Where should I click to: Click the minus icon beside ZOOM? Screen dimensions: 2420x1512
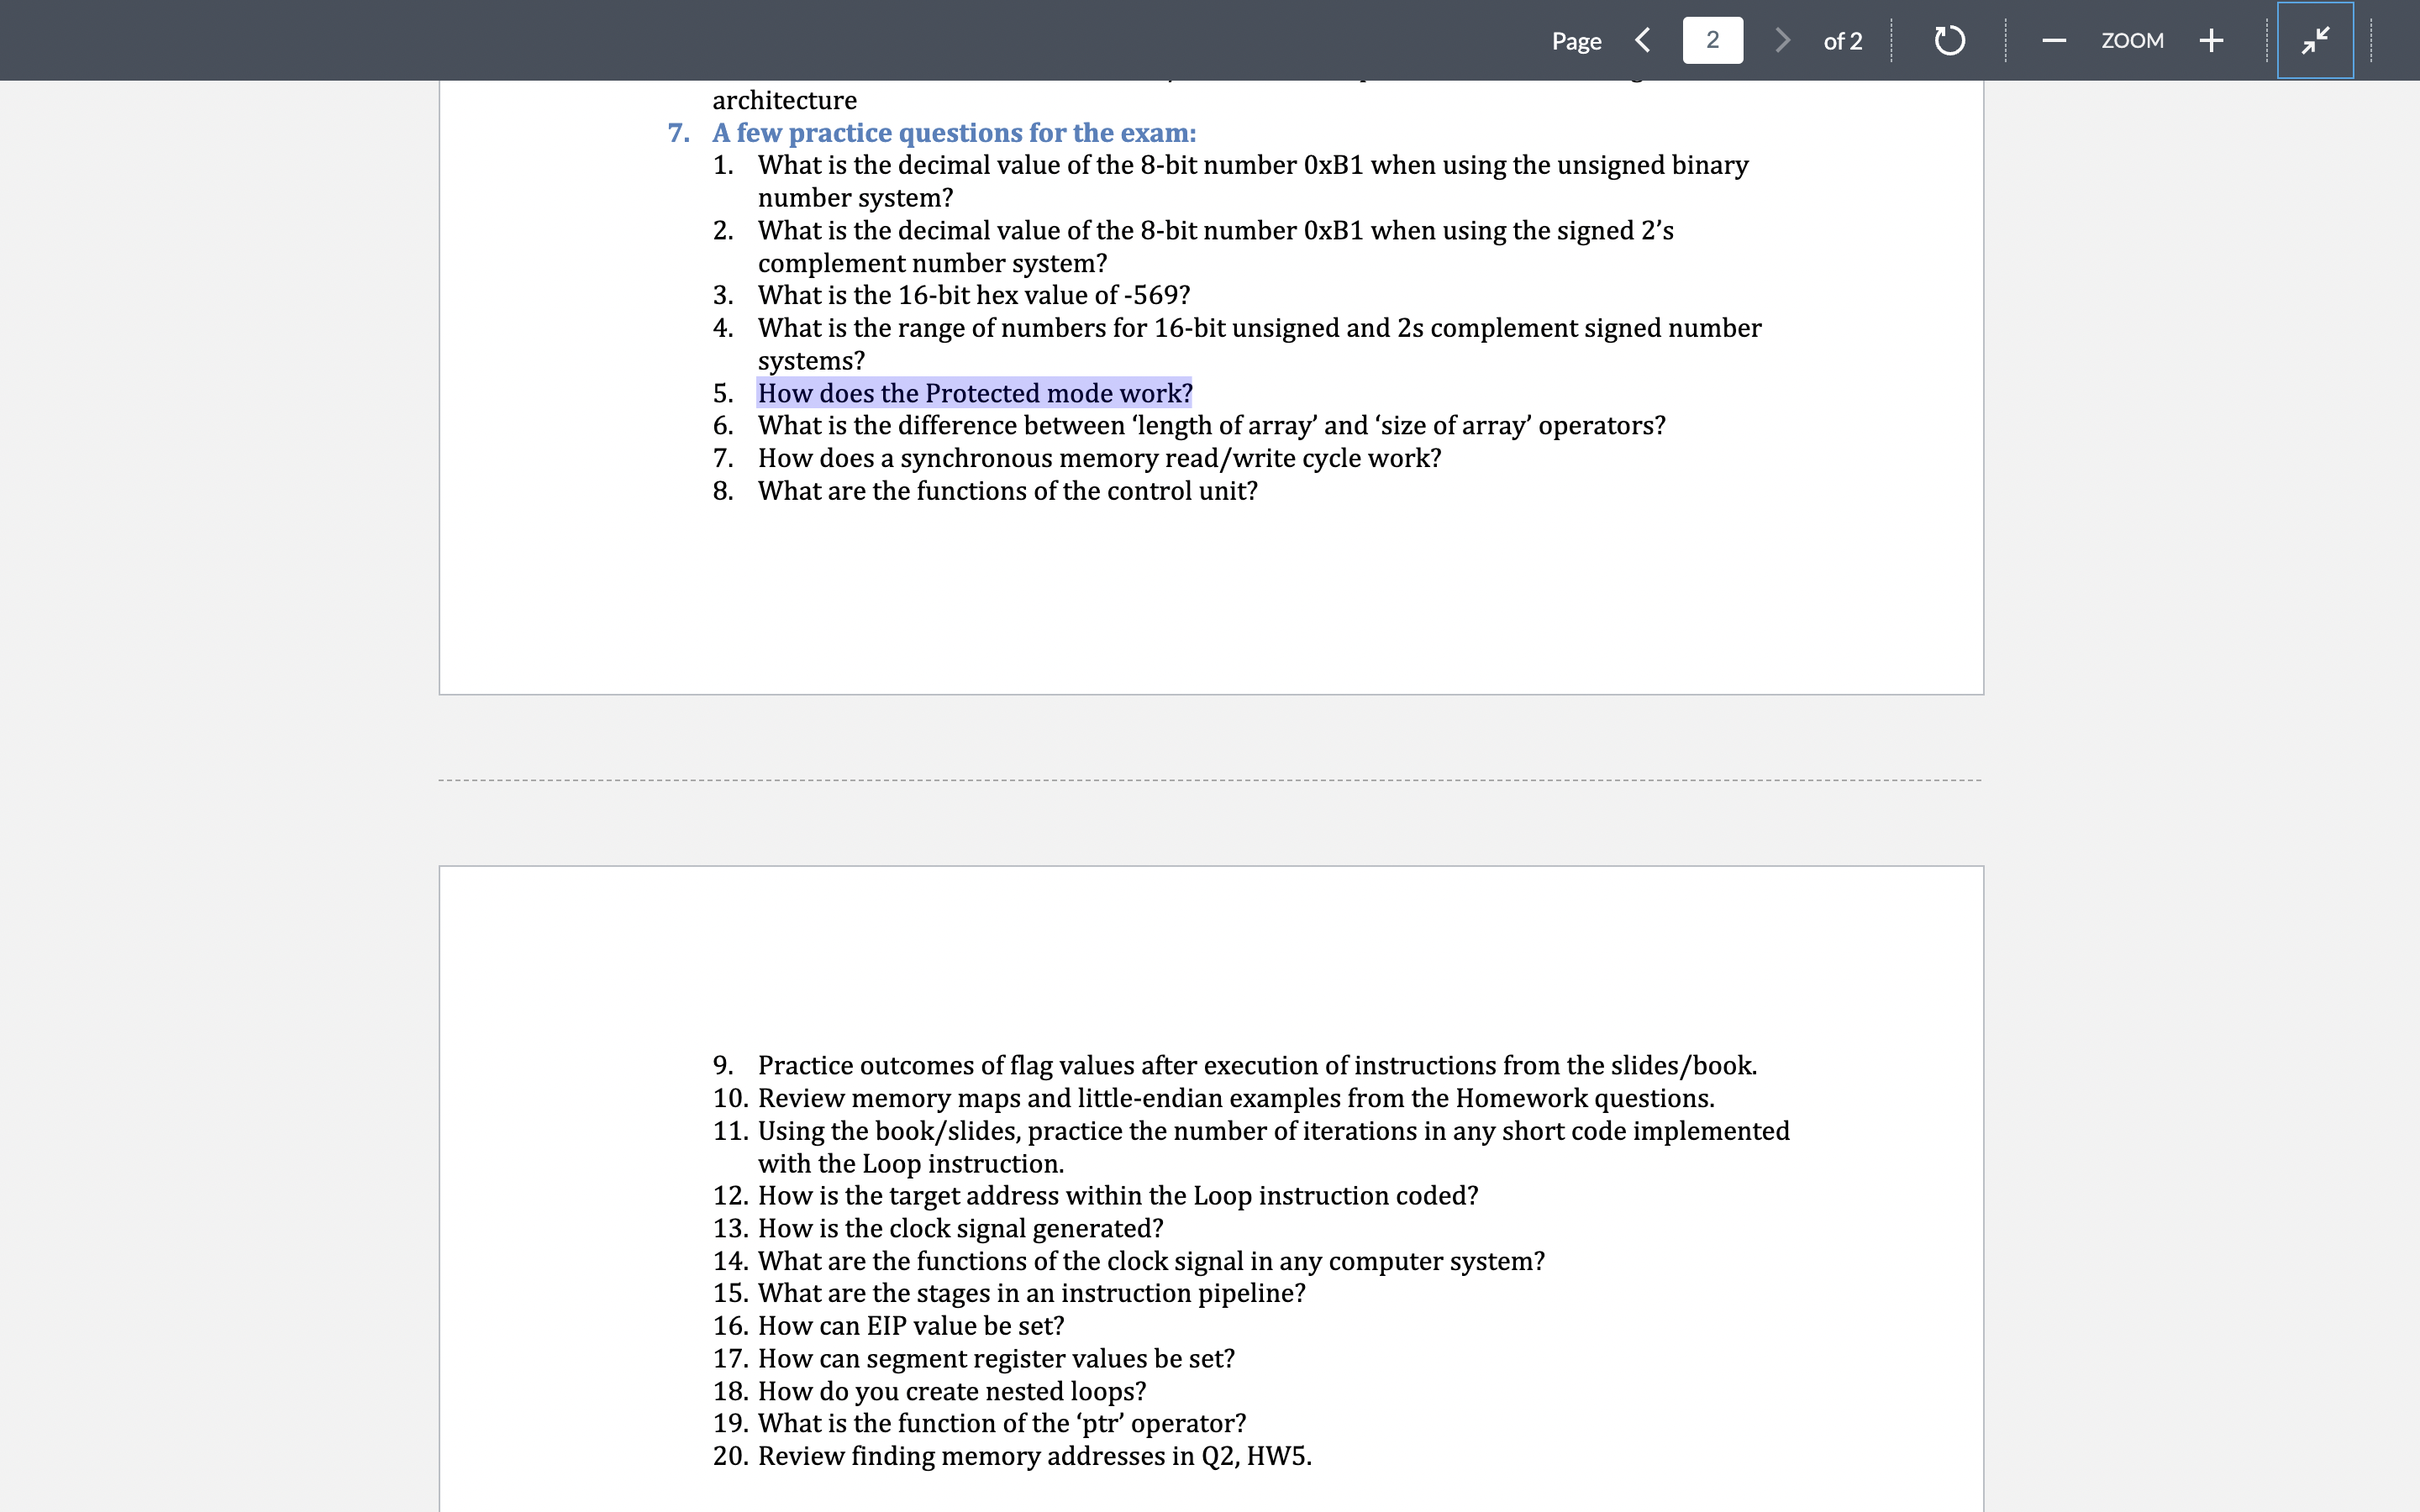pos(2054,40)
